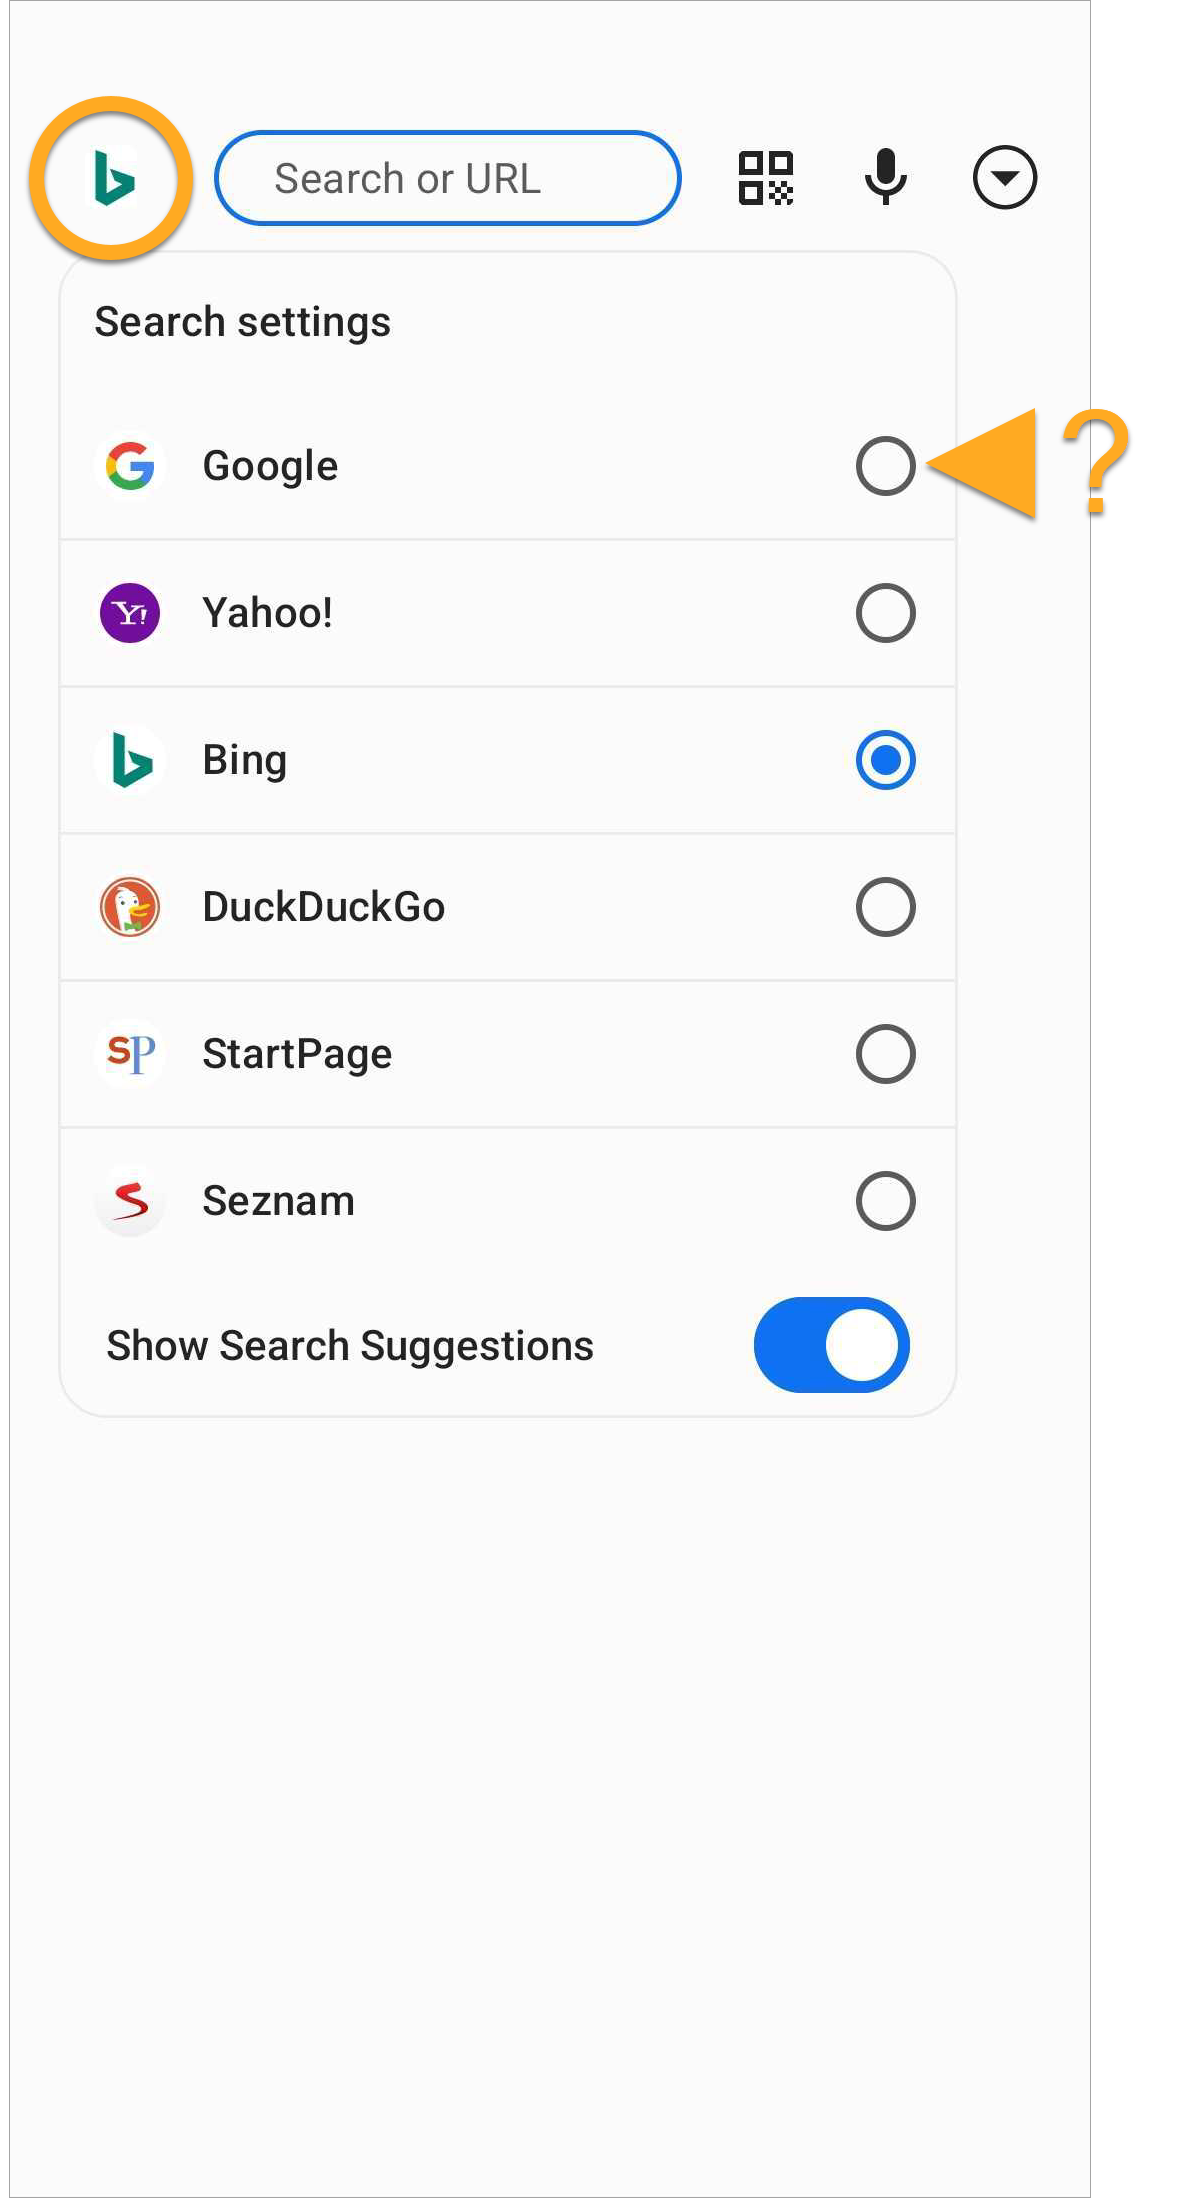
Task: Choose the Seznam list entry label
Action: pos(278,1201)
